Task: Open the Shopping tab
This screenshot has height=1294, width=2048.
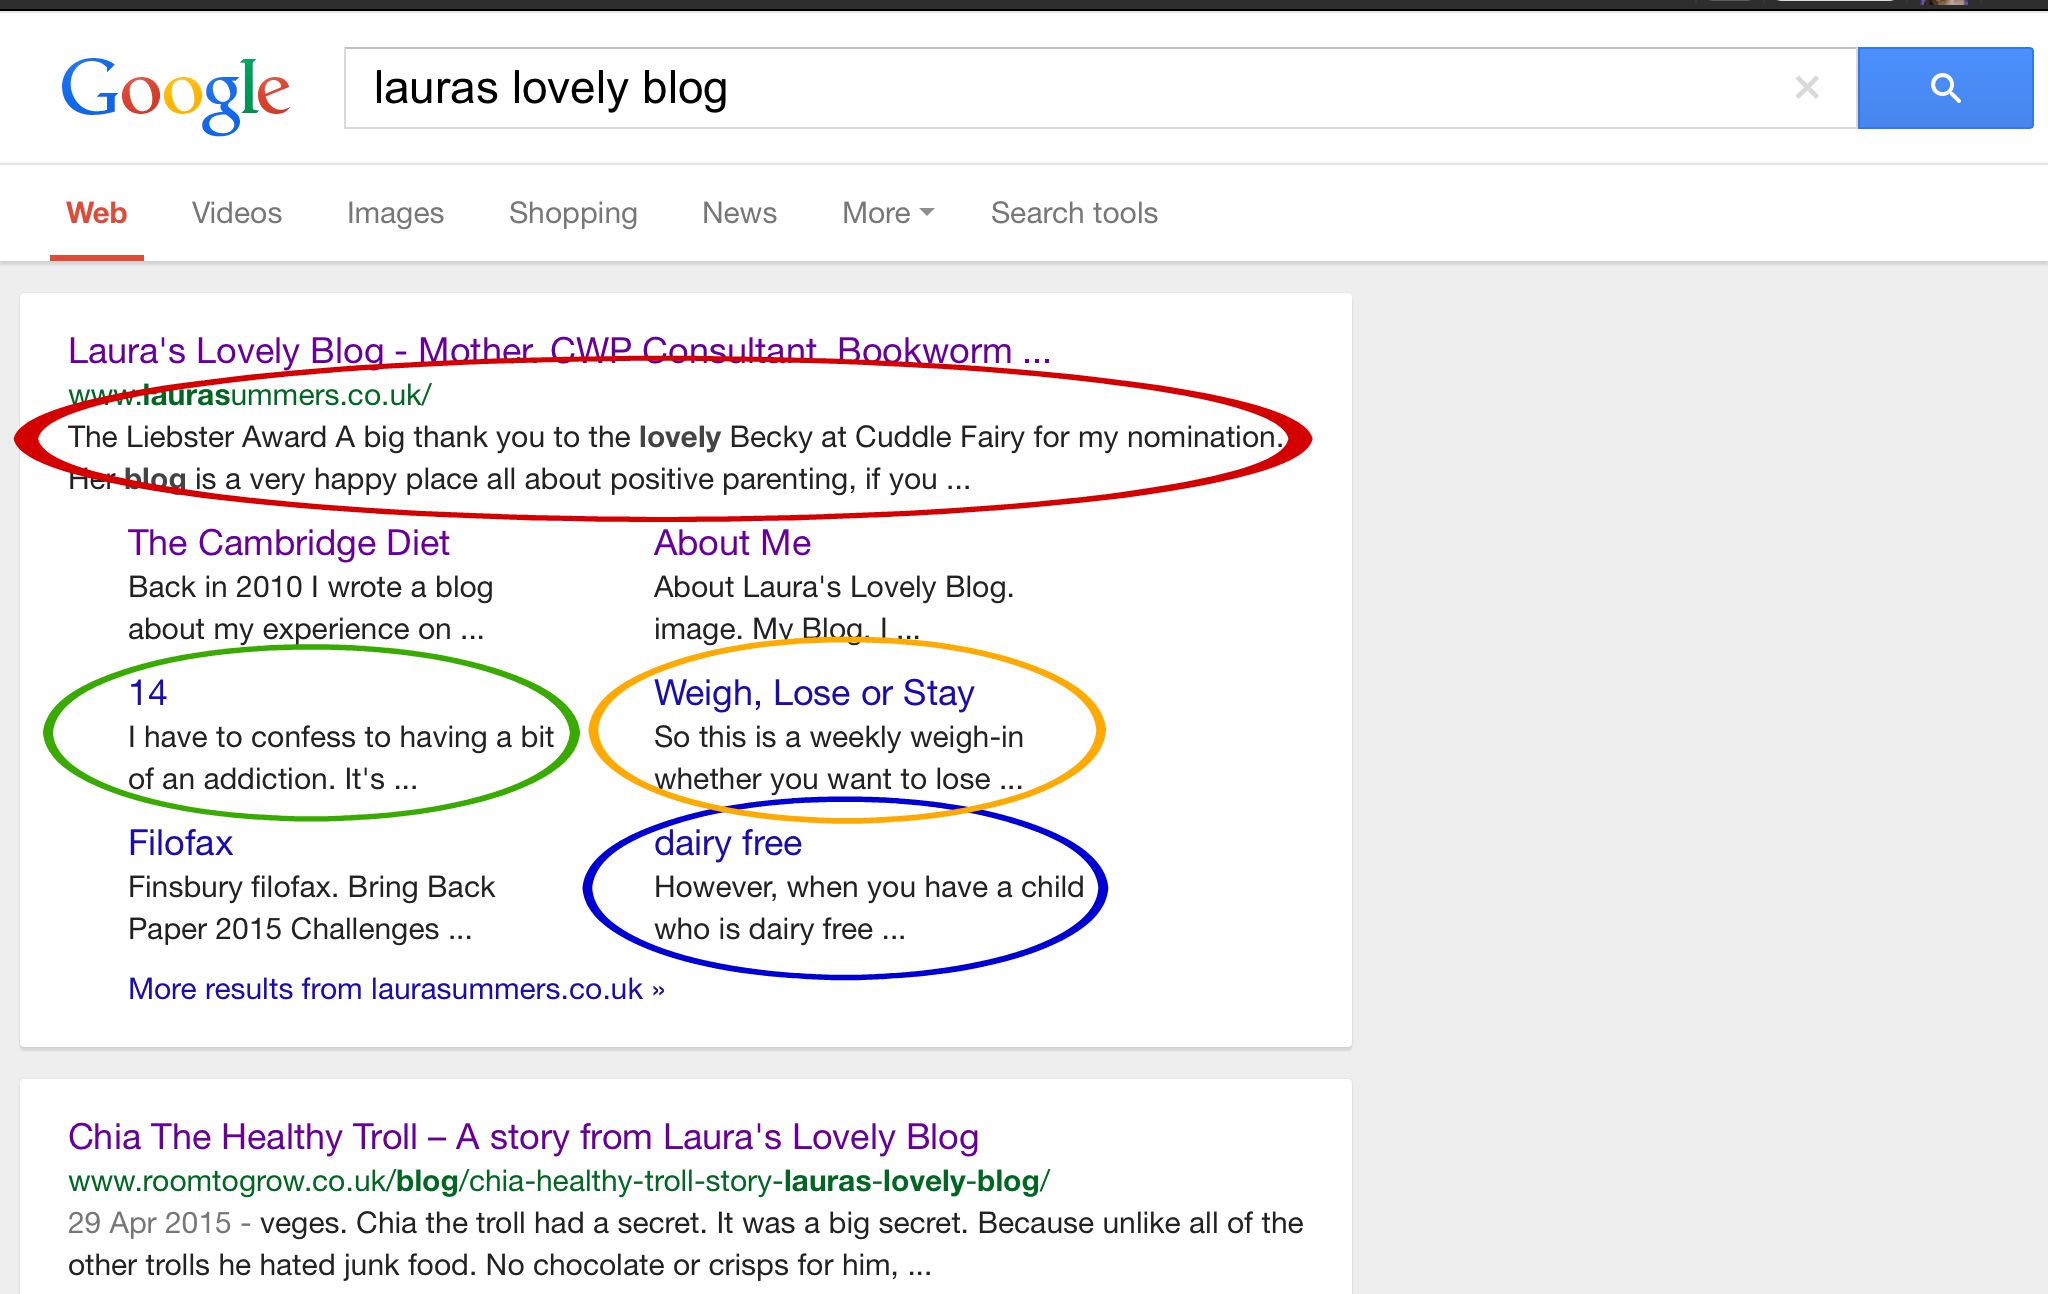Action: click(573, 214)
